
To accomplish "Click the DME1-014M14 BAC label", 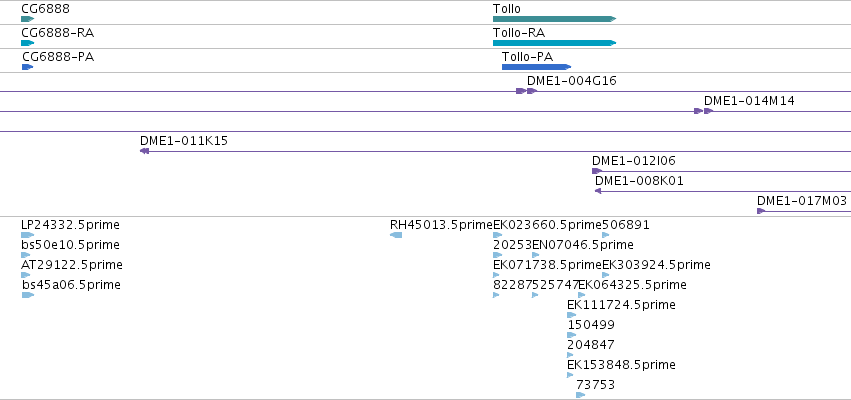I will click(x=749, y=100).
